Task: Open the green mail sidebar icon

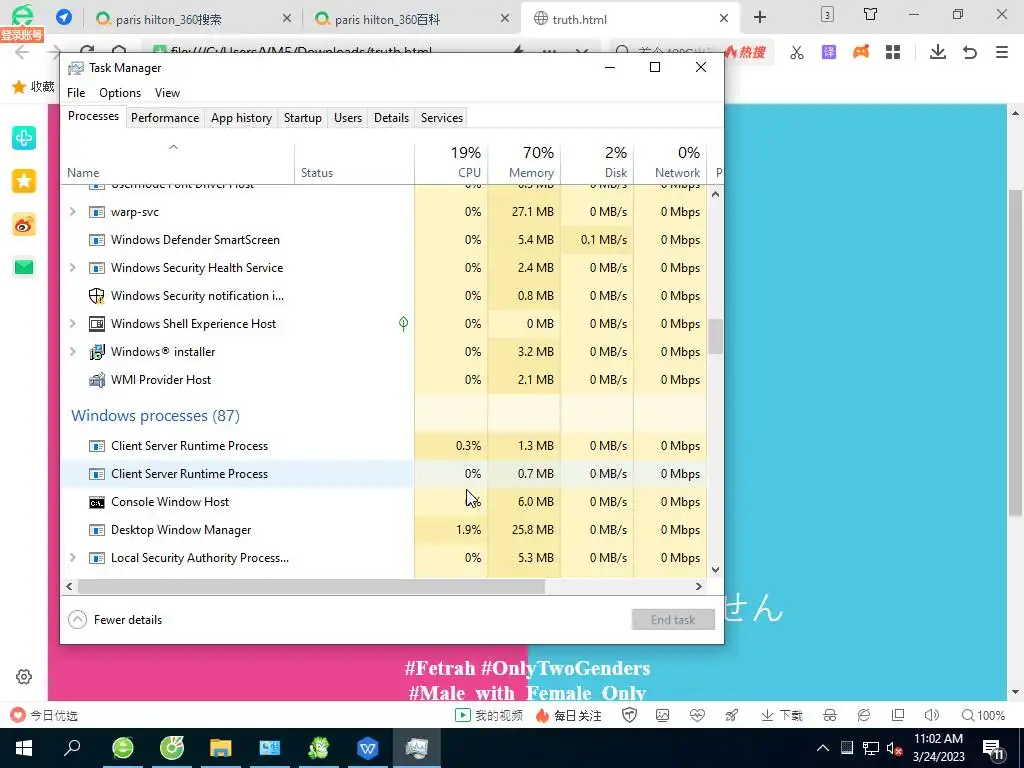Action: [x=24, y=267]
